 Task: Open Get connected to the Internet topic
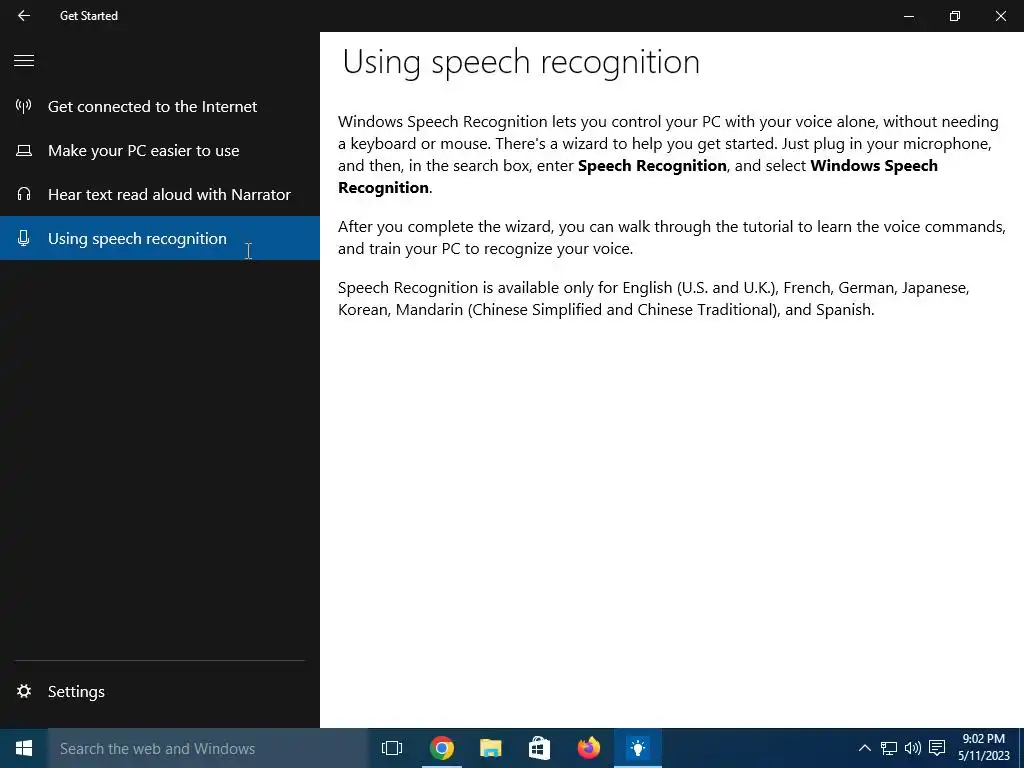(x=160, y=106)
